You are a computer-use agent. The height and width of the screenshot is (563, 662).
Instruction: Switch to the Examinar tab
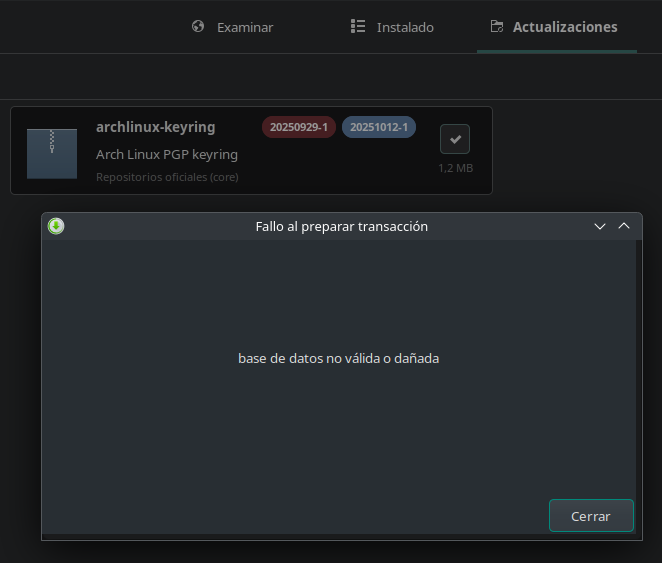coord(244,27)
